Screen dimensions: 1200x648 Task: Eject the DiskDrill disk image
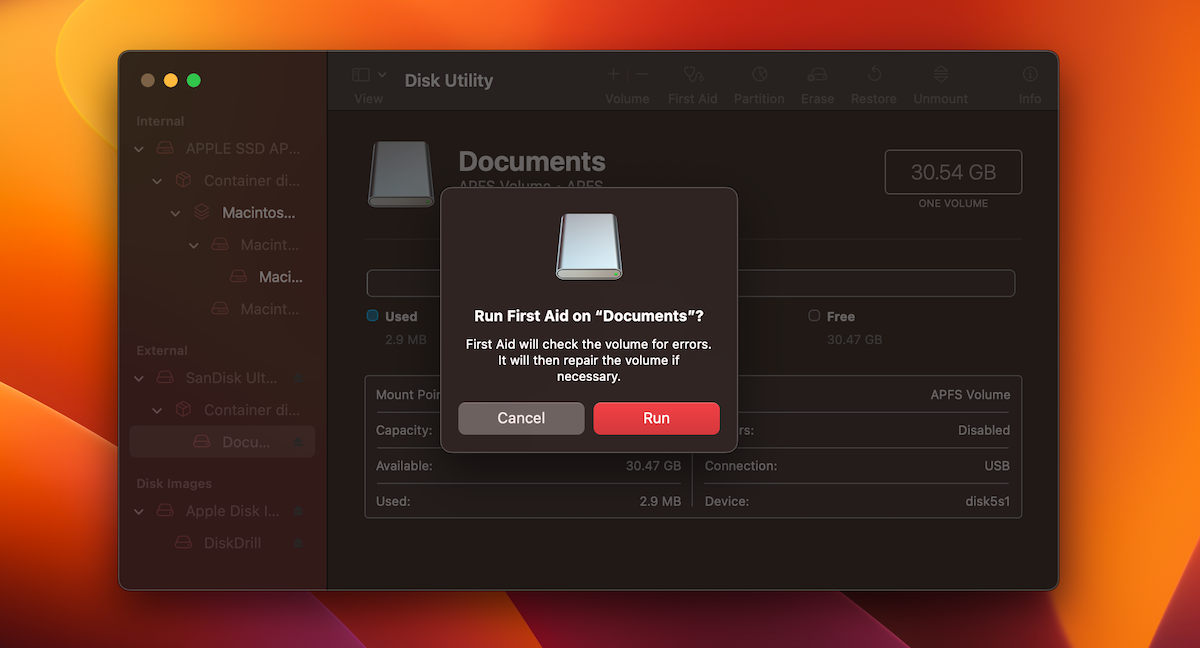[x=298, y=543]
